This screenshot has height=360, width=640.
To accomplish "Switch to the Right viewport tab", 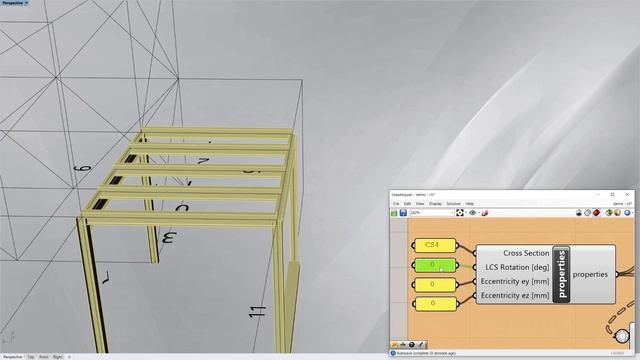I will pyautogui.click(x=58, y=357).
